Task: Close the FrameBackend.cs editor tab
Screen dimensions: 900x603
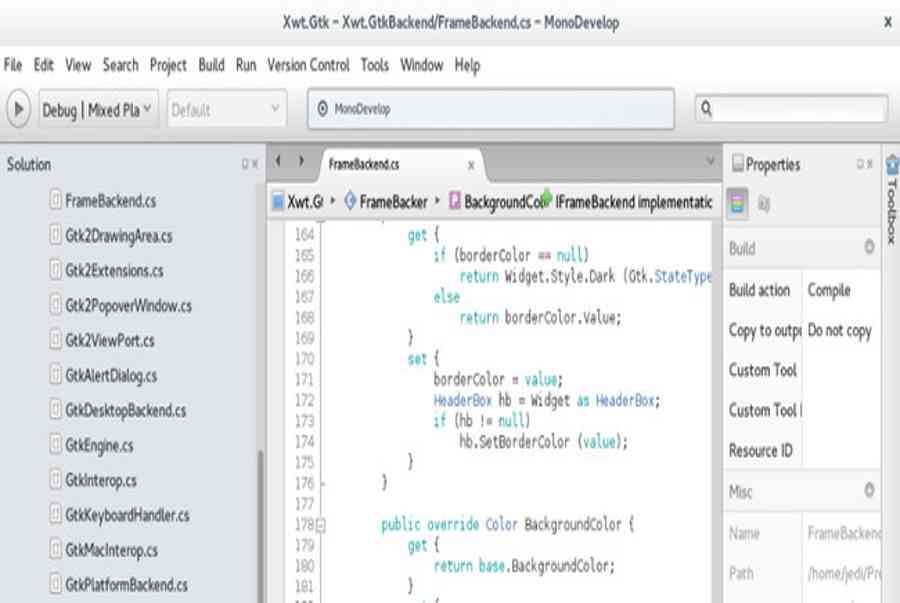Action: click(x=471, y=165)
